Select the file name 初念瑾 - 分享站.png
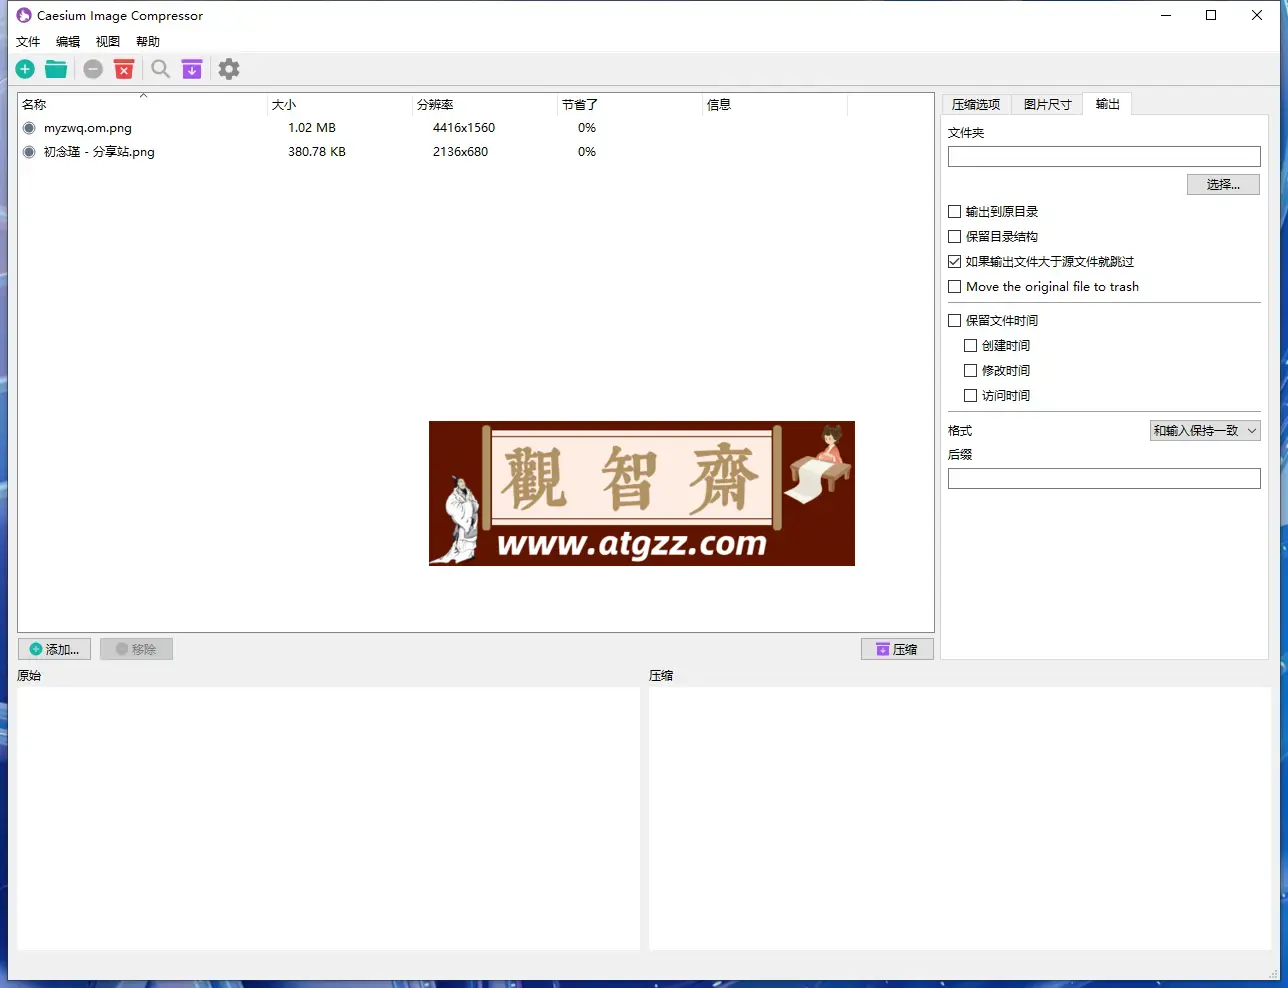This screenshot has height=988, width=1288. (x=99, y=152)
